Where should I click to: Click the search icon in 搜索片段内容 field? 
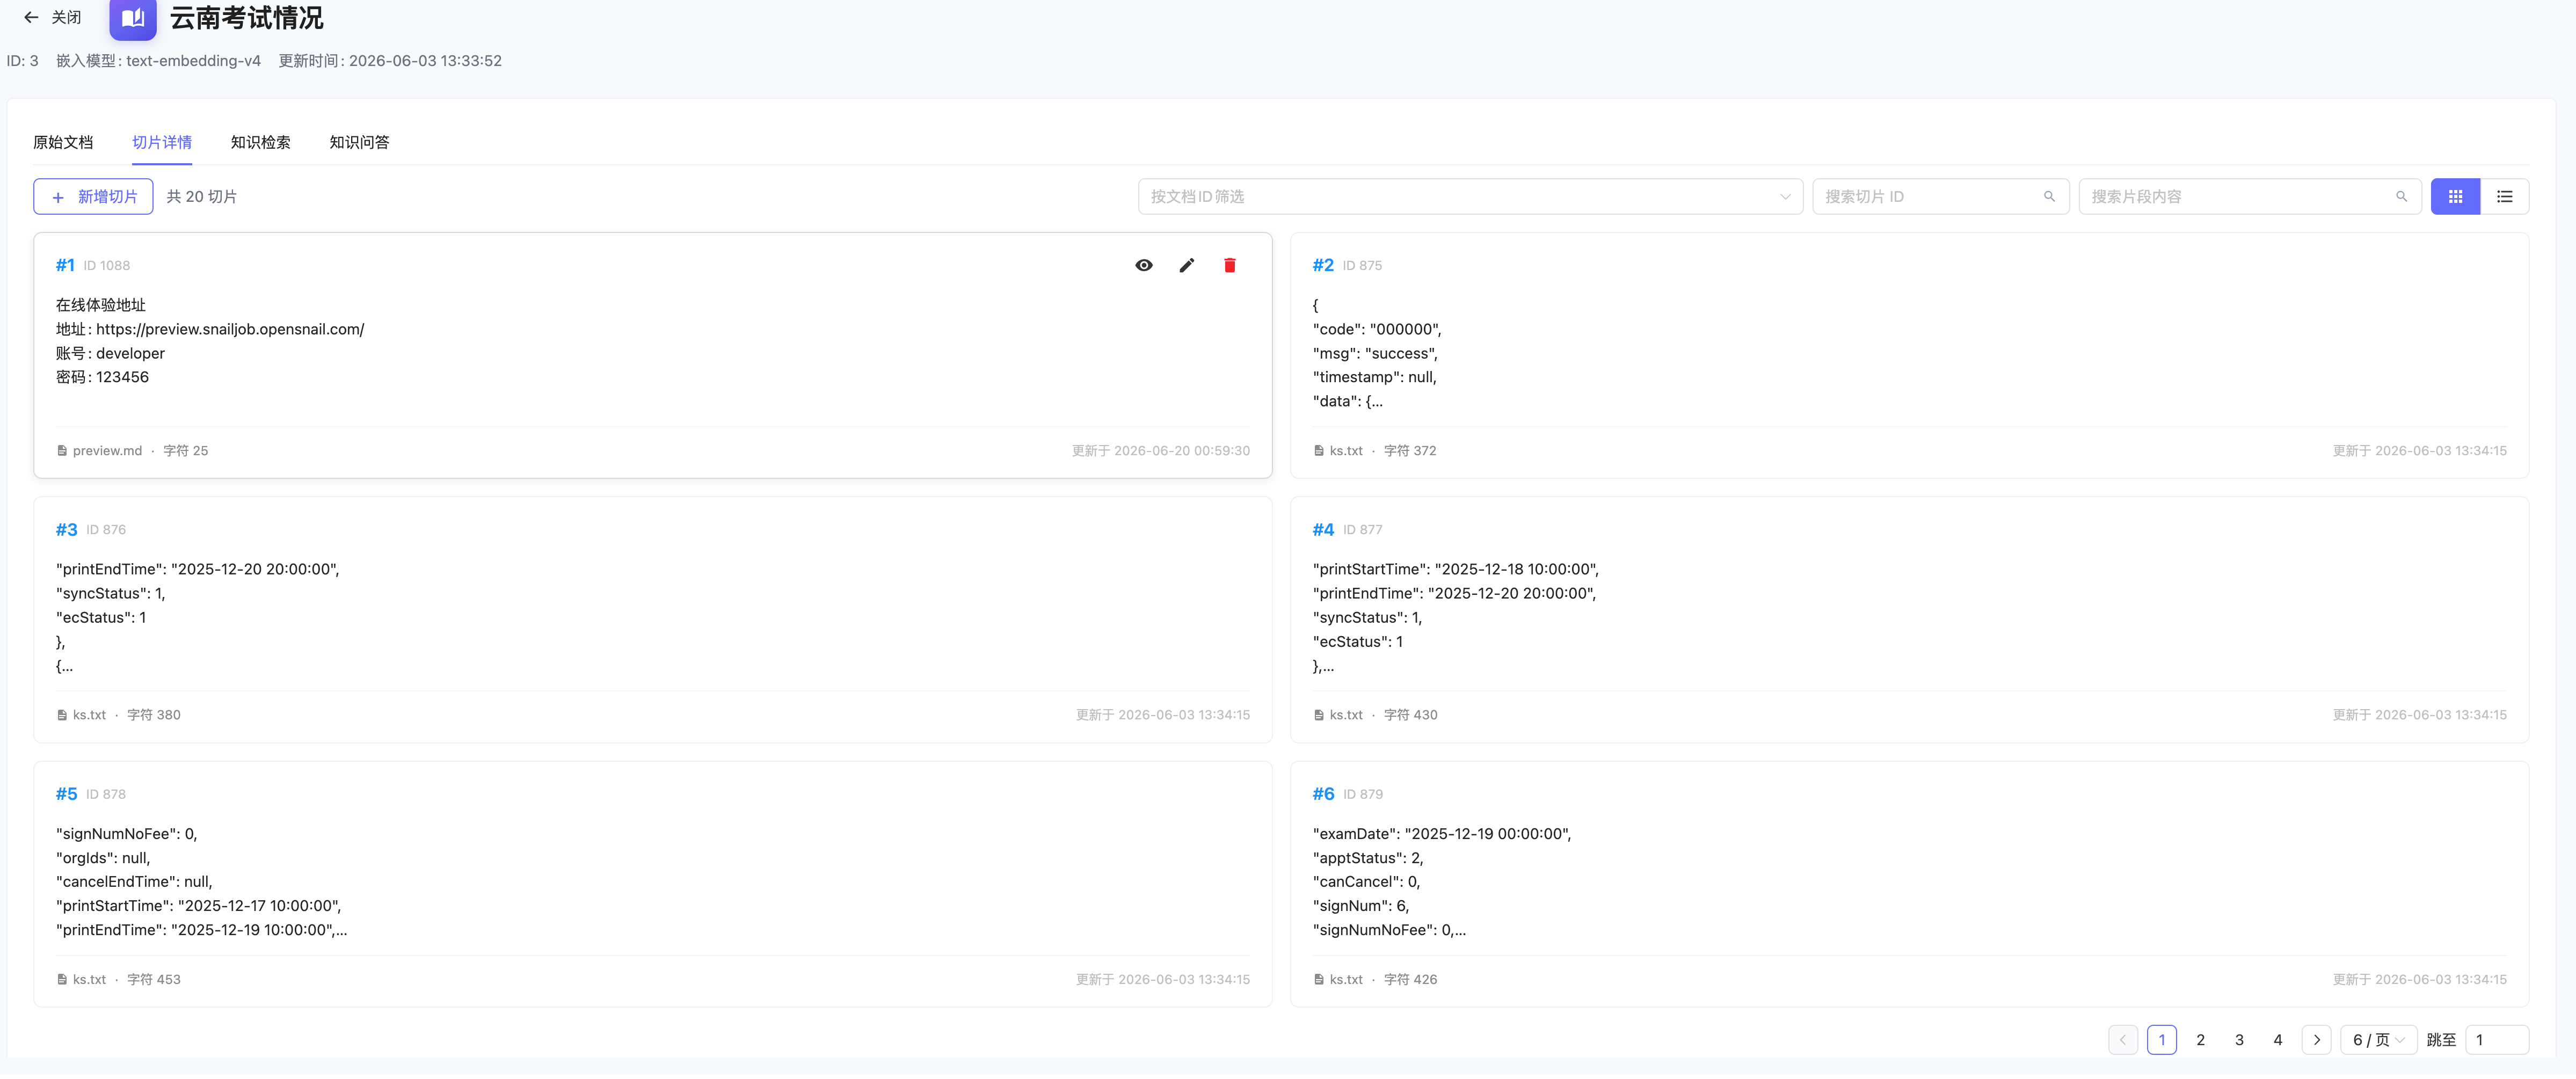2401,197
